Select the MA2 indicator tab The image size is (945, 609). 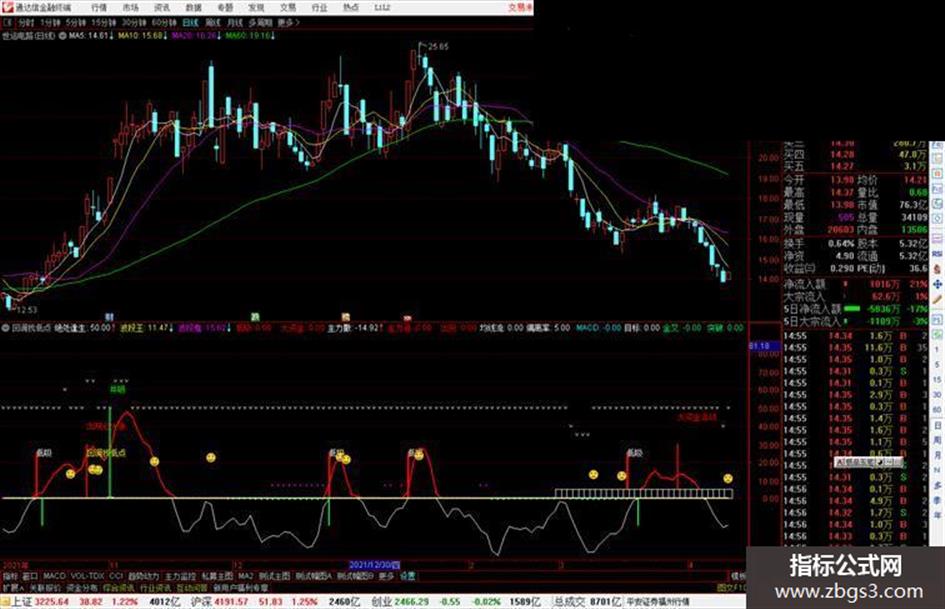[x=245, y=576]
